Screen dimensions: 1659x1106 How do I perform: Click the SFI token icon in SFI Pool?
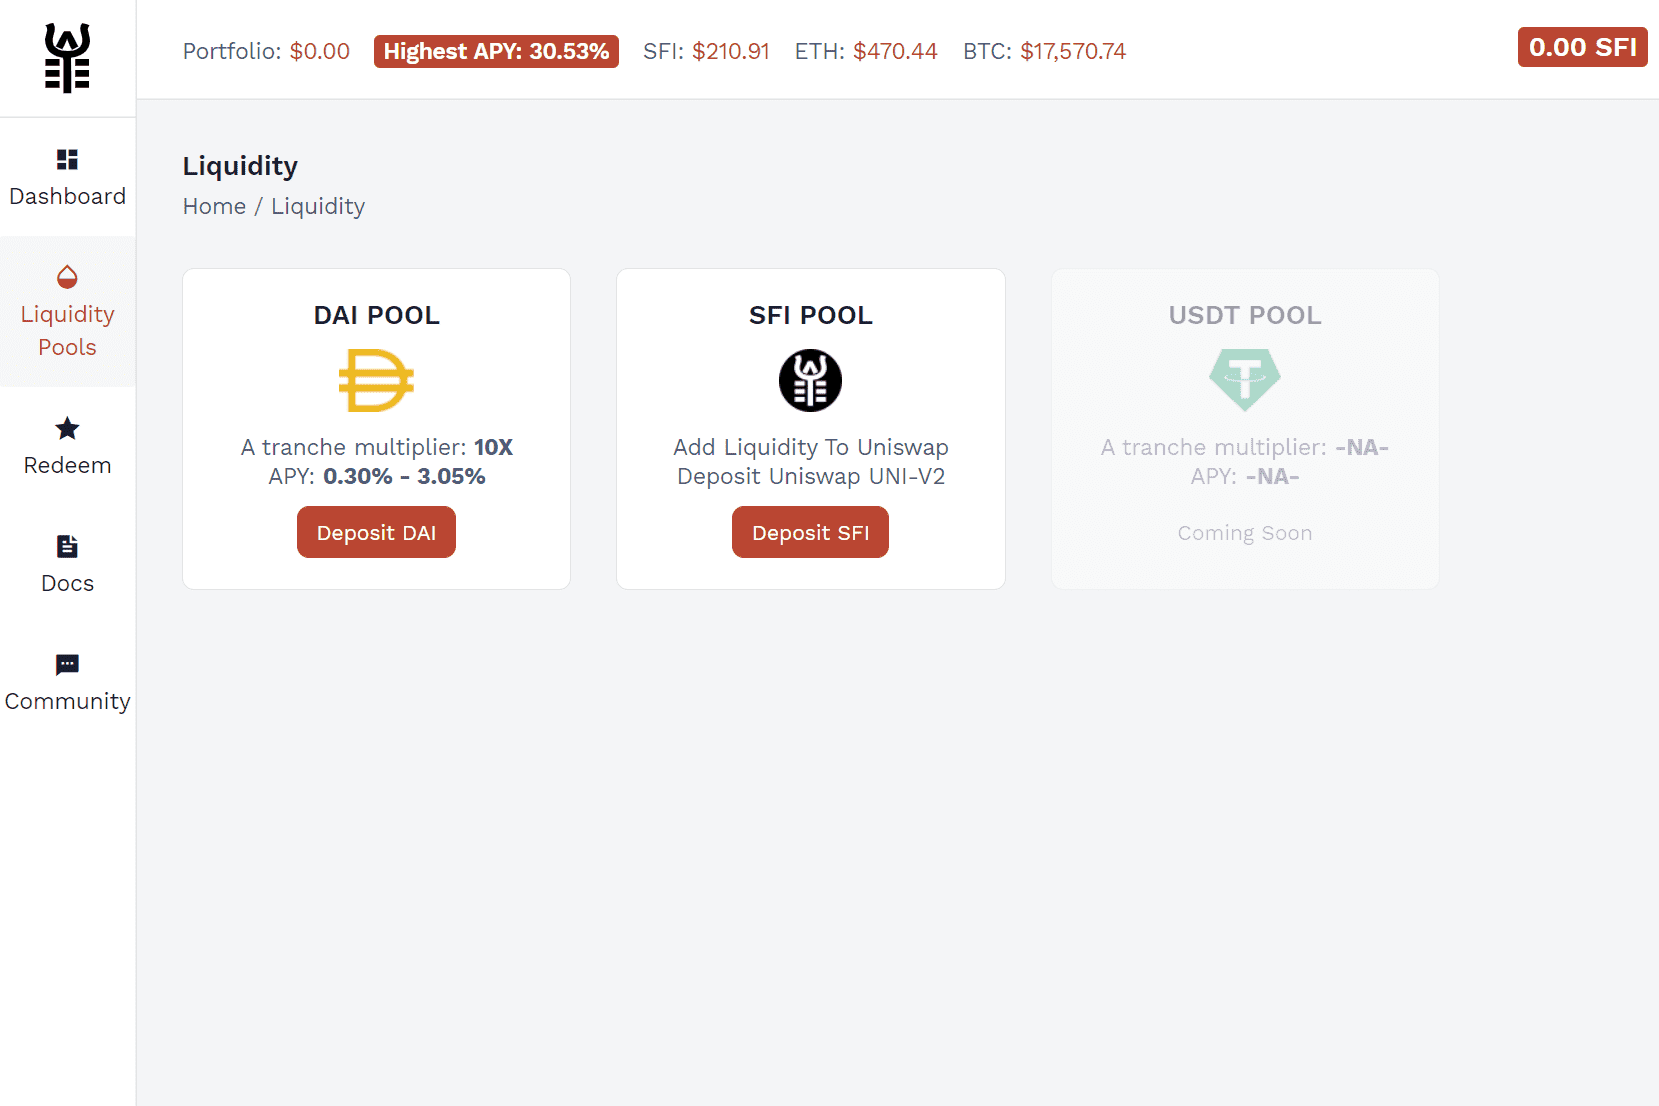coord(810,380)
